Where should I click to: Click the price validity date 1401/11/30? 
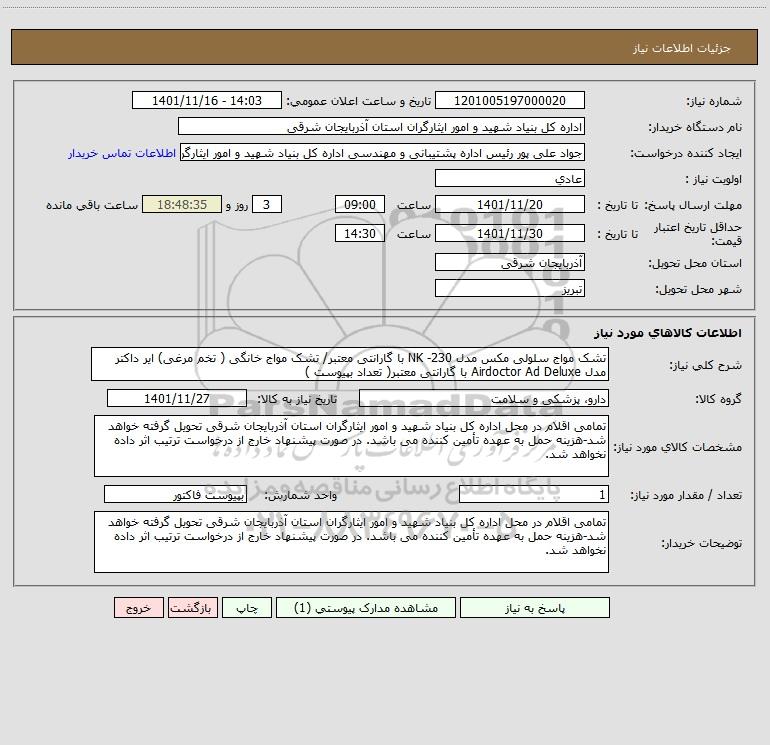(510, 233)
